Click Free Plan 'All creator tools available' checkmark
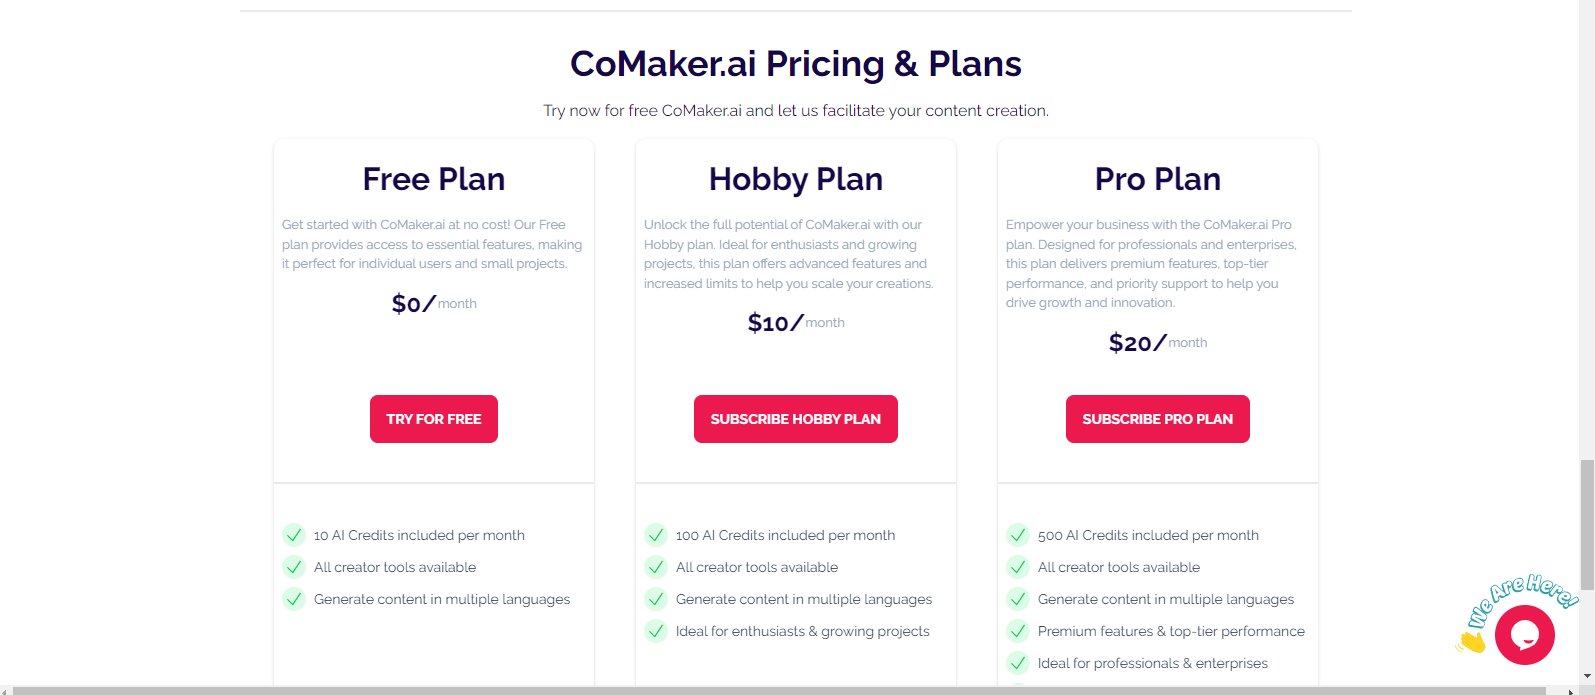Screen dimensions: 1595x695 (x=294, y=567)
